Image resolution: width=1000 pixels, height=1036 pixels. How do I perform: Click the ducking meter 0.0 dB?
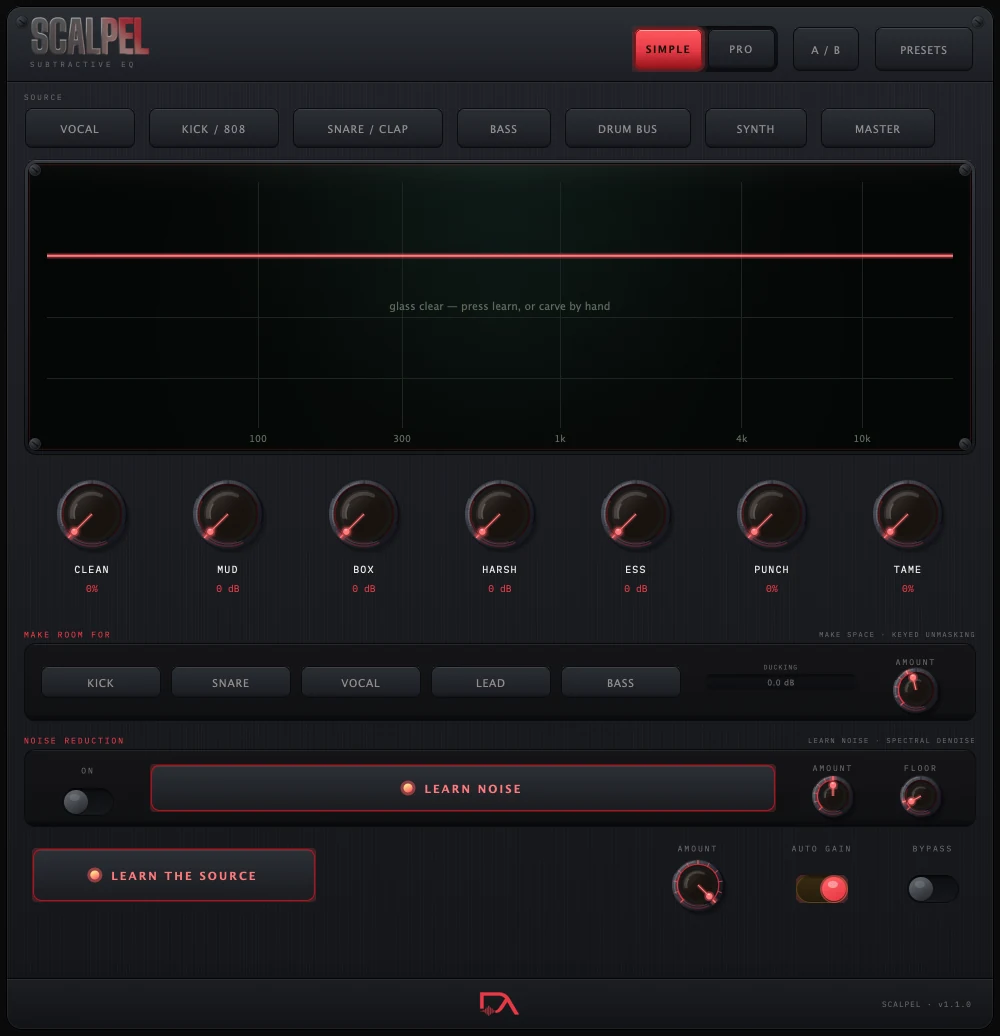781,683
